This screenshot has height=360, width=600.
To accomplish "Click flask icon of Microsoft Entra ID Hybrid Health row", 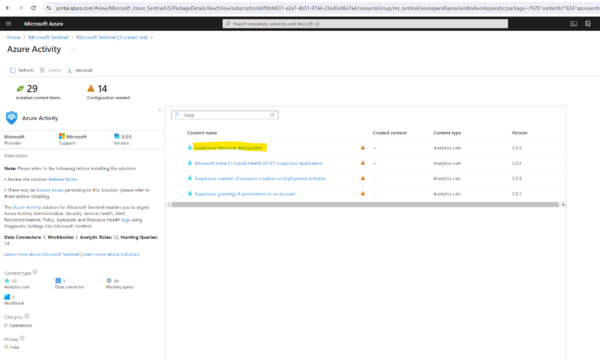I will coord(190,163).
